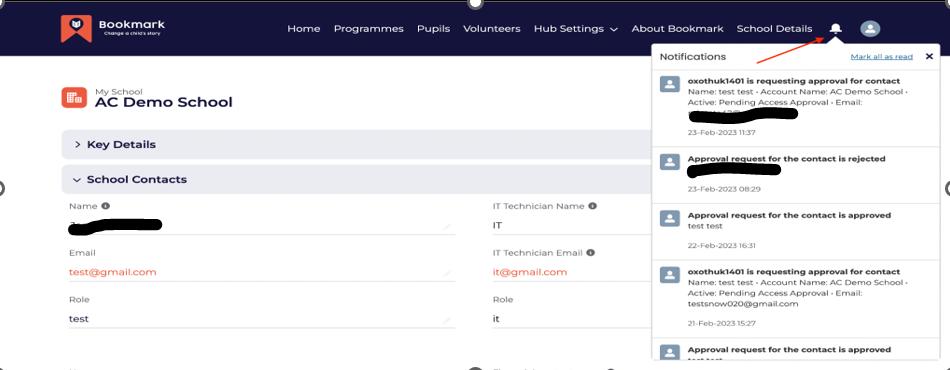
Task: Close the Notifications panel
Action: click(929, 56)
